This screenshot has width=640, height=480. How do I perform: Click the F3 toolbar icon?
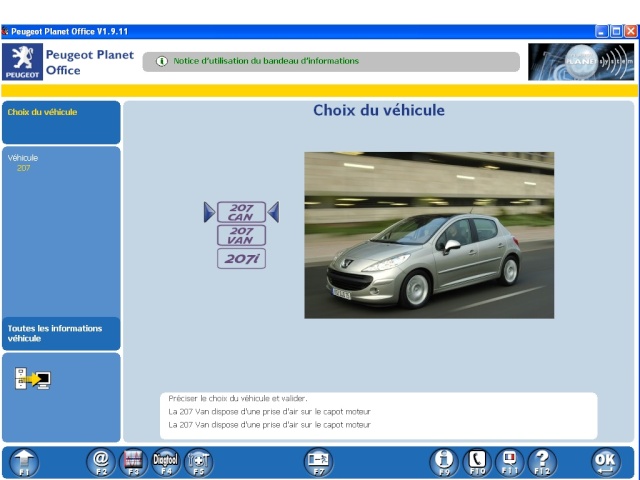click(x=133, y=463)
